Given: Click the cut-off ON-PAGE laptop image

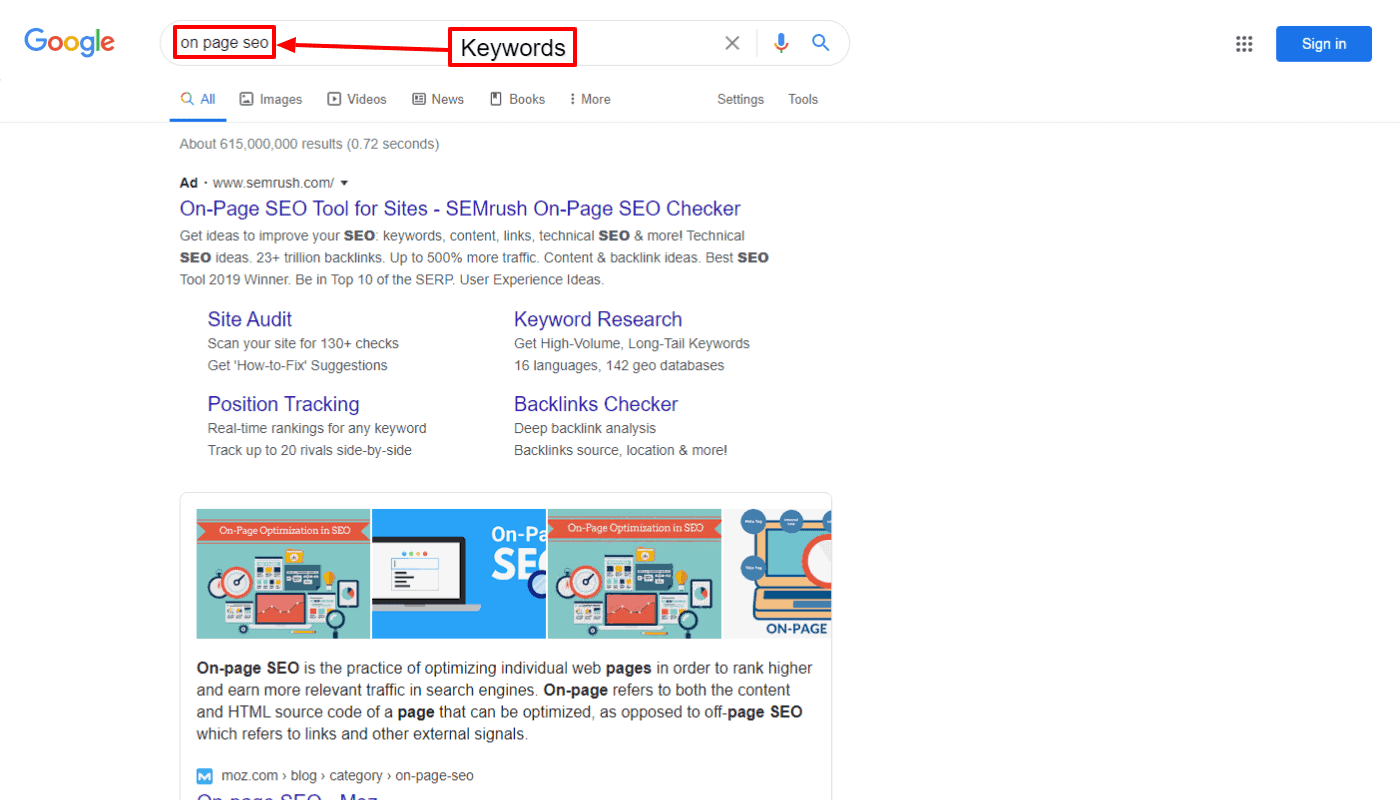Looking at the screenshot, I should (x=777, y=574).
